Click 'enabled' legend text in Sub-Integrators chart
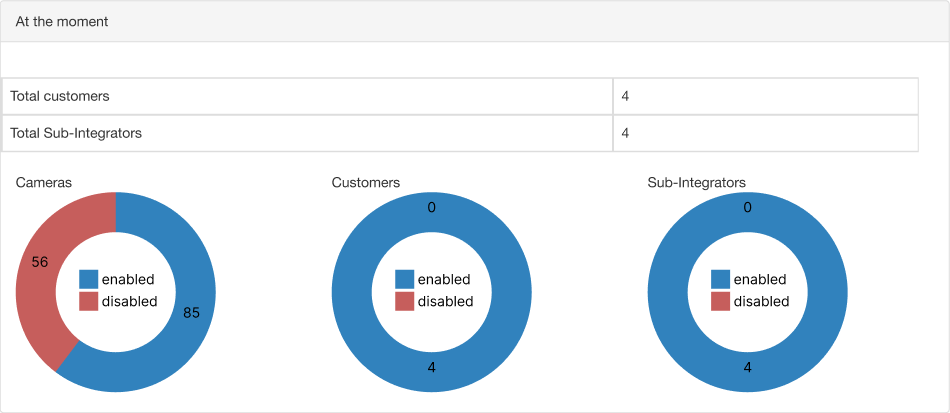This screenshot has height=413, width=950. 760,279
